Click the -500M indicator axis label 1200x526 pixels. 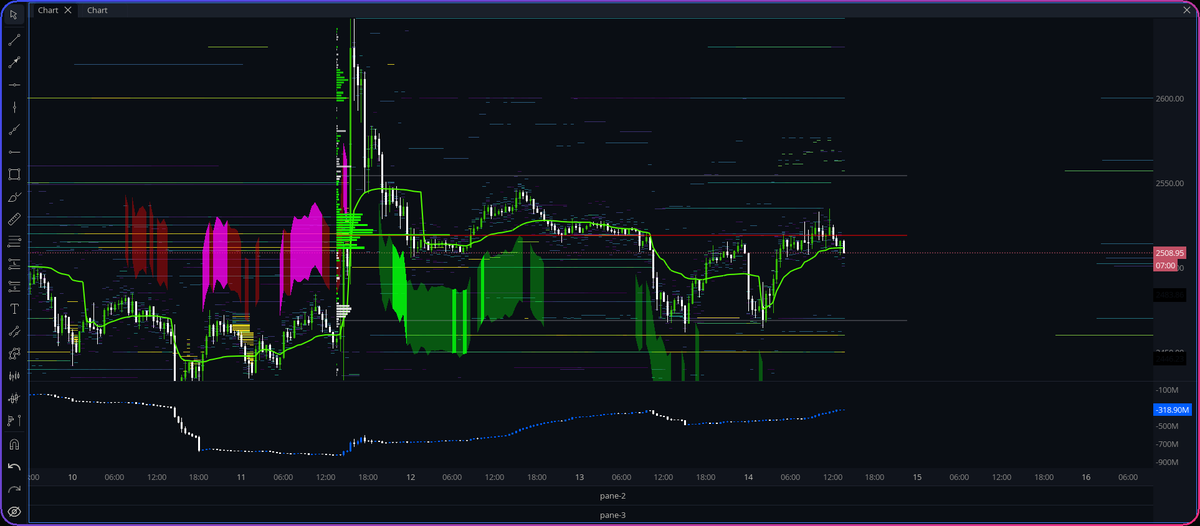click(x=1168, y=426)
